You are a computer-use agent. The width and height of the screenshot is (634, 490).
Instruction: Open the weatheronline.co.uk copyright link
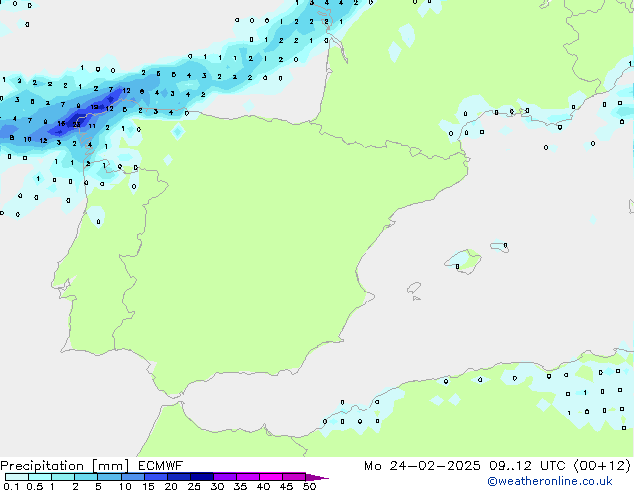(x=550, y=481)
